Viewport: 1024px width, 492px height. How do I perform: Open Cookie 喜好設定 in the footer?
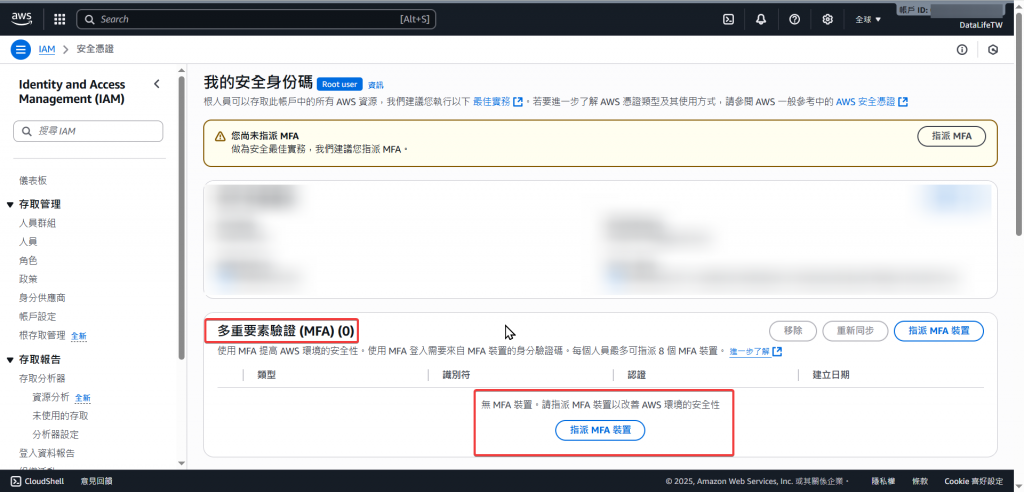[974, 481]
